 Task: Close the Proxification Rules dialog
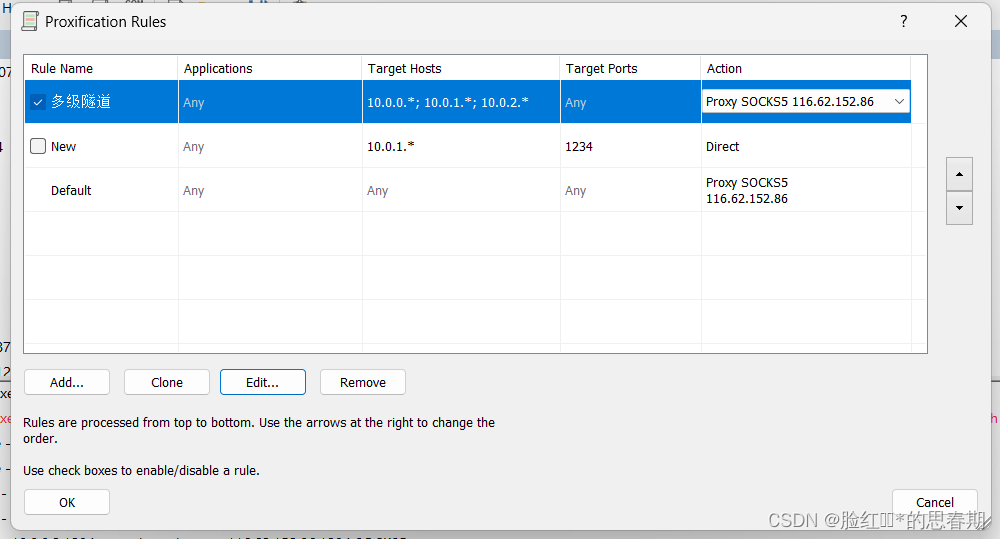tap(961, 21)
